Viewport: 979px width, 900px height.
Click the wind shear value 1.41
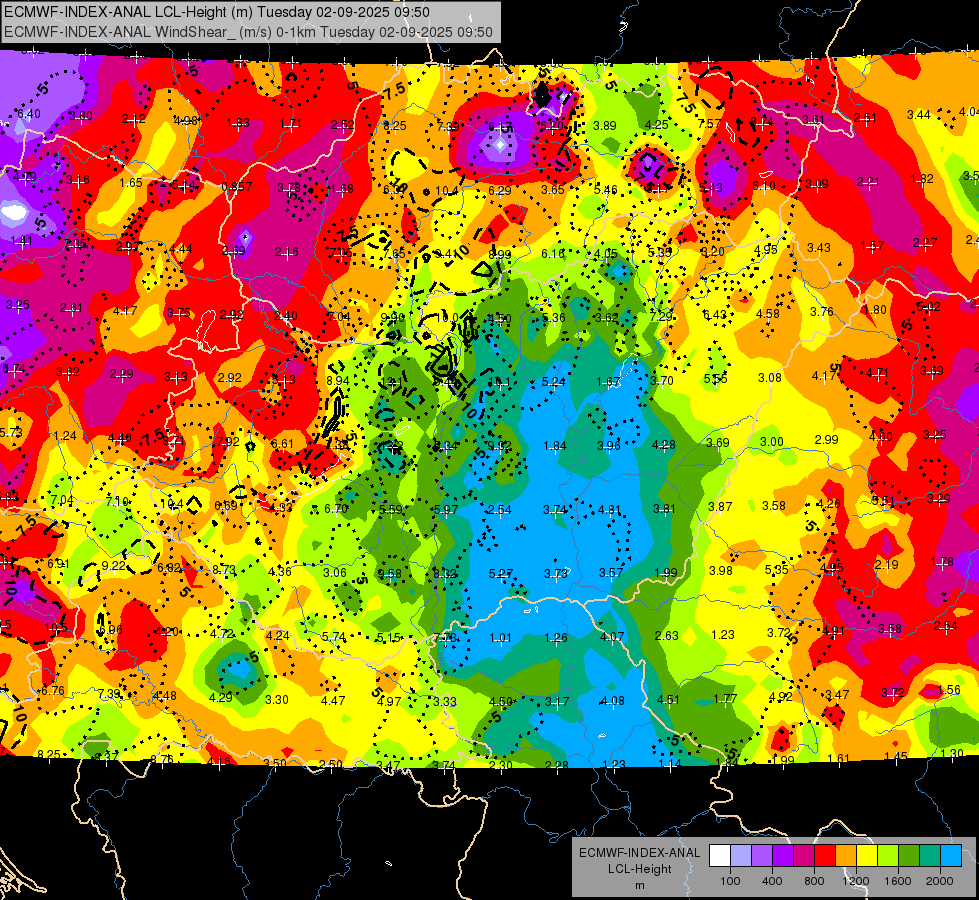click(21, 240)
